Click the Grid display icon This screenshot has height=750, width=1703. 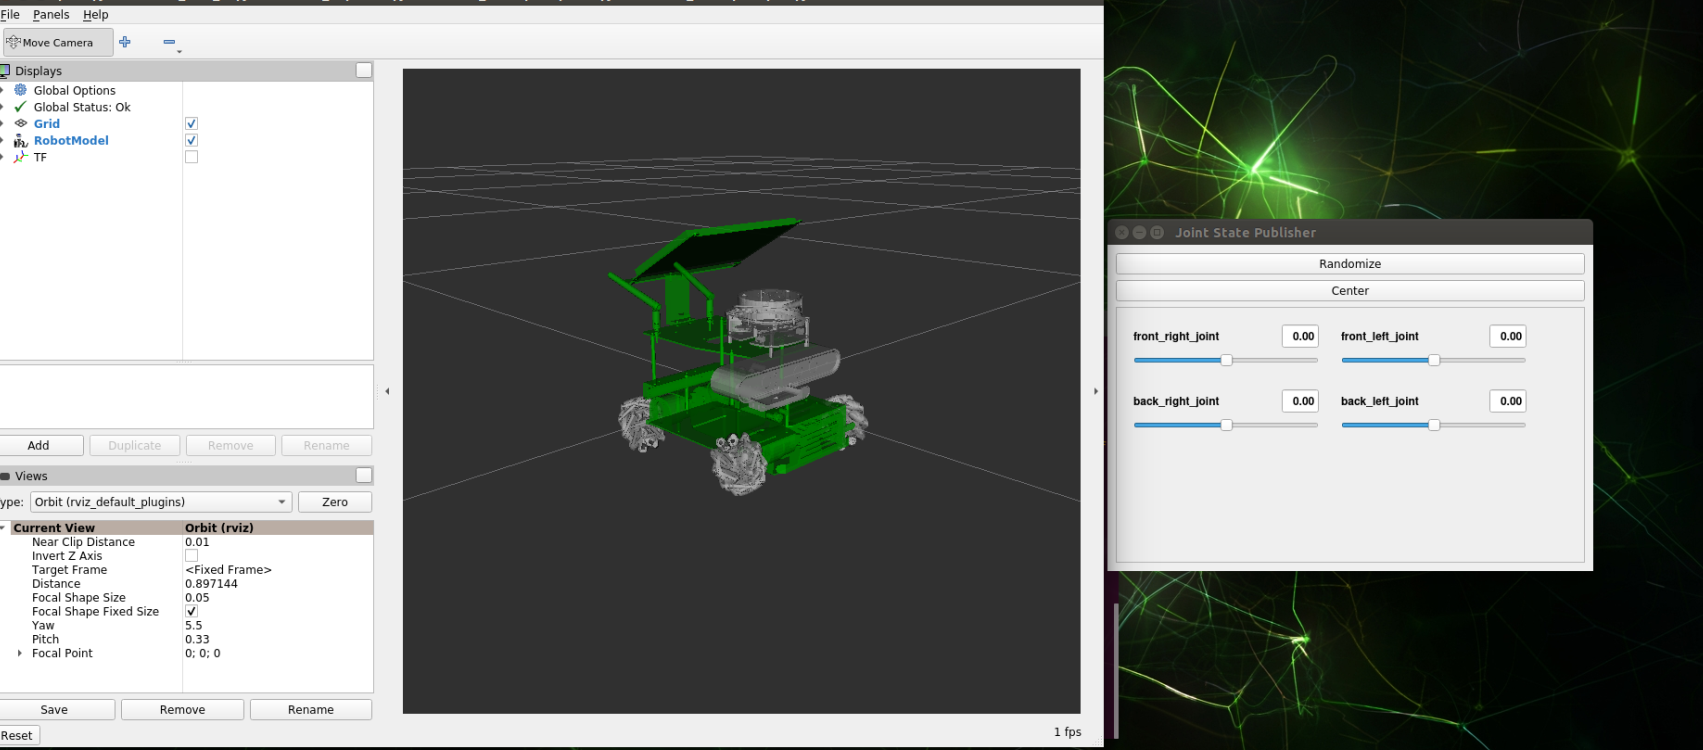coord(20,124)
